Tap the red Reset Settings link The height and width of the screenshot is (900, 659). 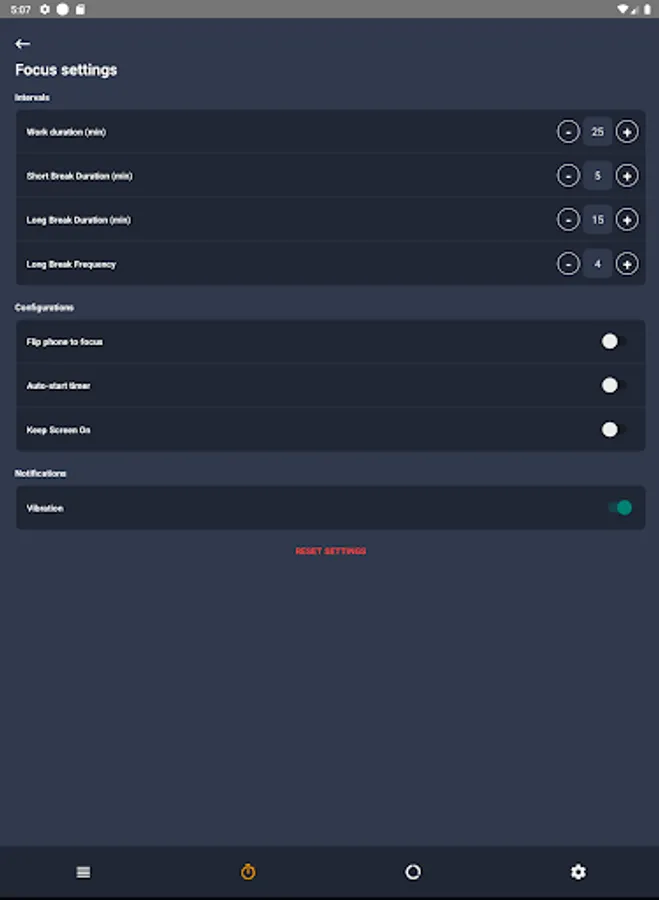coord(331,551)
